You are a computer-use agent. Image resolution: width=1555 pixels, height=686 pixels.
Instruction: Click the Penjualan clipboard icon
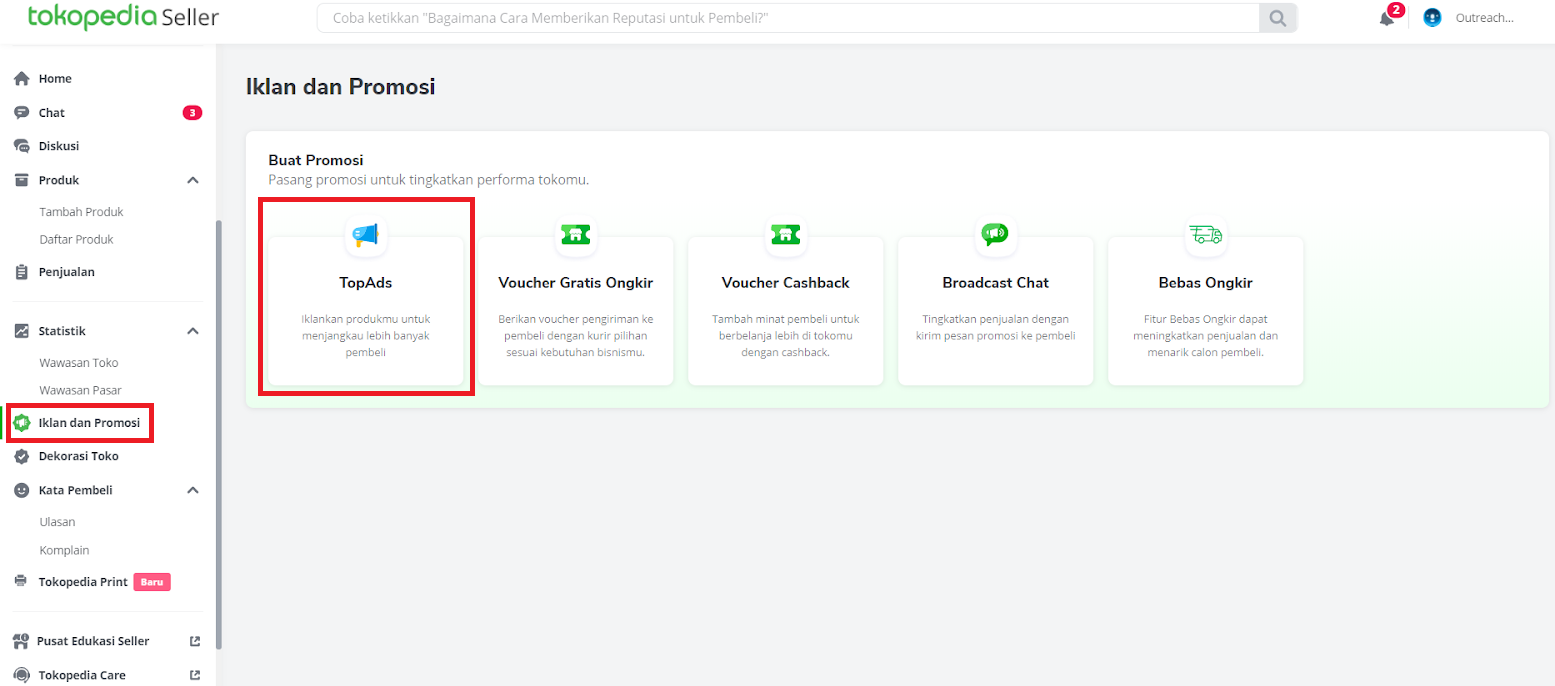tap(21, 272)
